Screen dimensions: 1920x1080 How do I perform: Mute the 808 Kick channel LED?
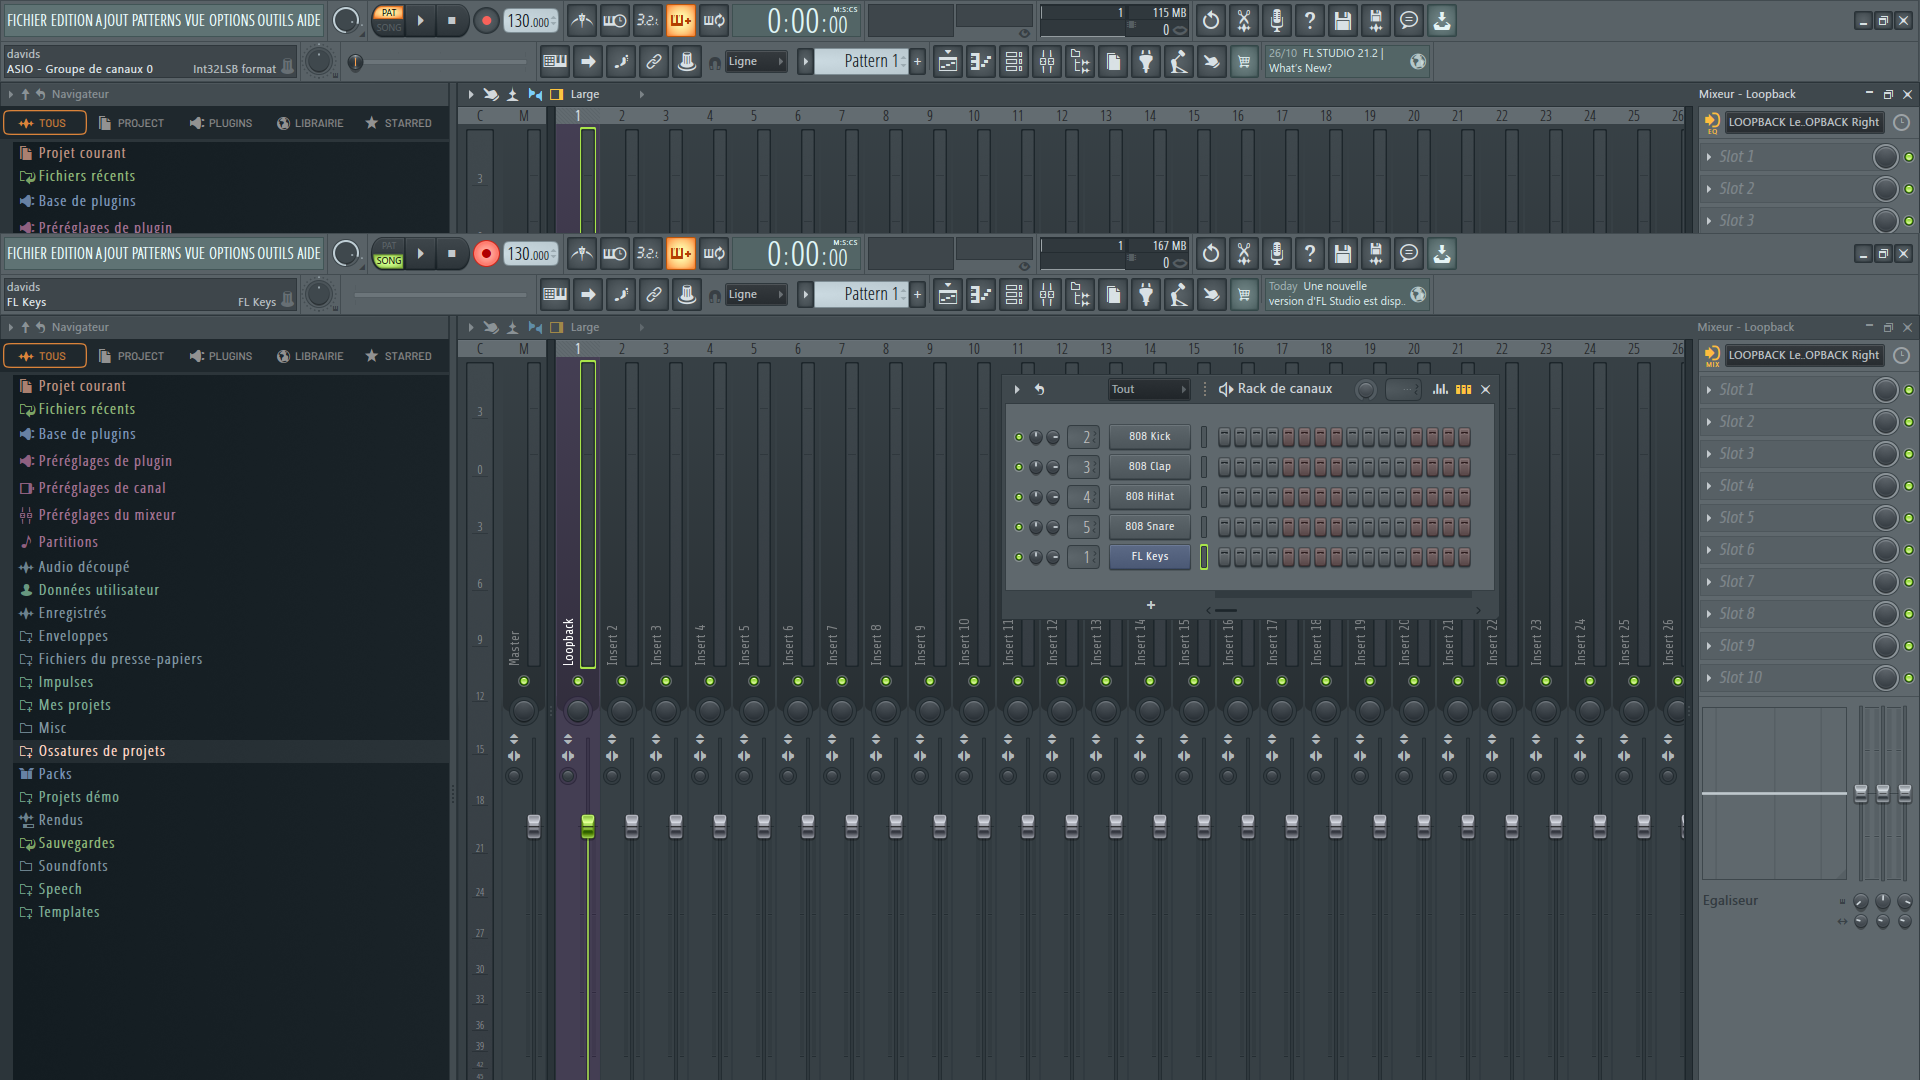1019,437
